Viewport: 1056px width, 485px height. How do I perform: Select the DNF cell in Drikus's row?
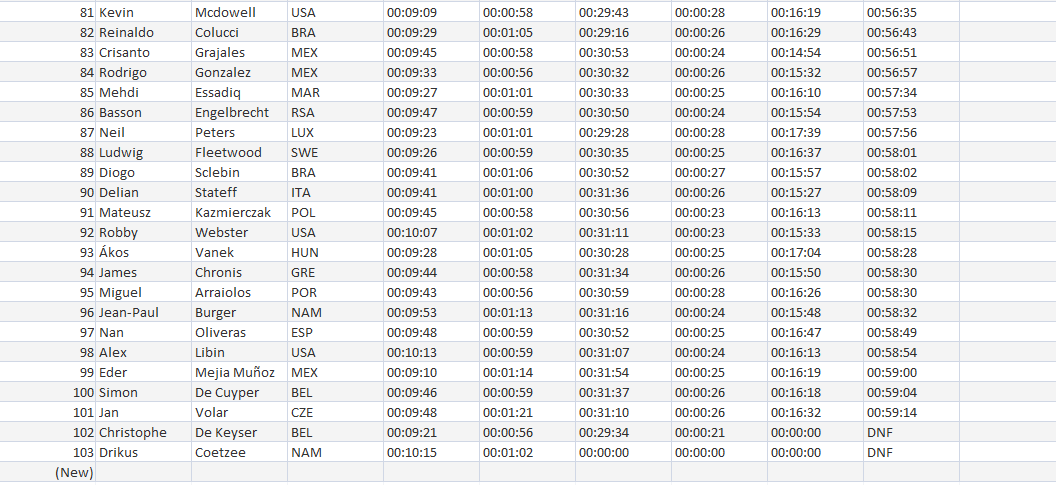[911, 453]
